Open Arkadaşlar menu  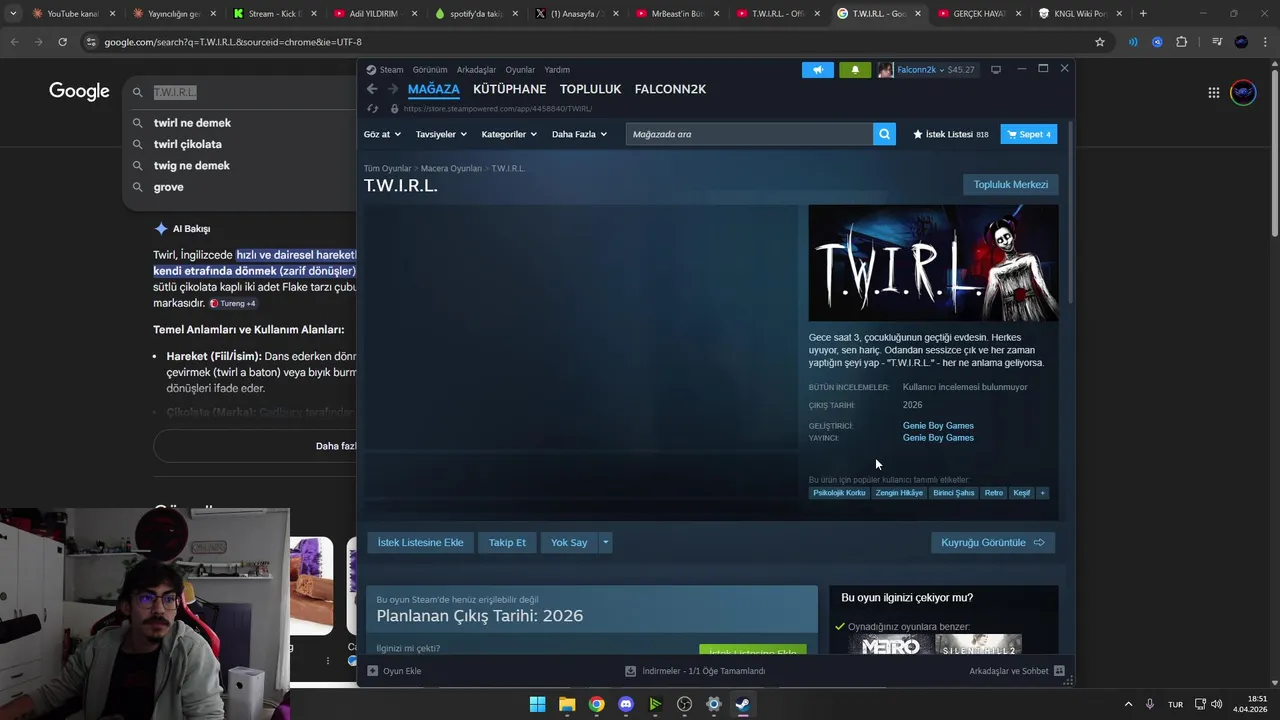[476, 70]
